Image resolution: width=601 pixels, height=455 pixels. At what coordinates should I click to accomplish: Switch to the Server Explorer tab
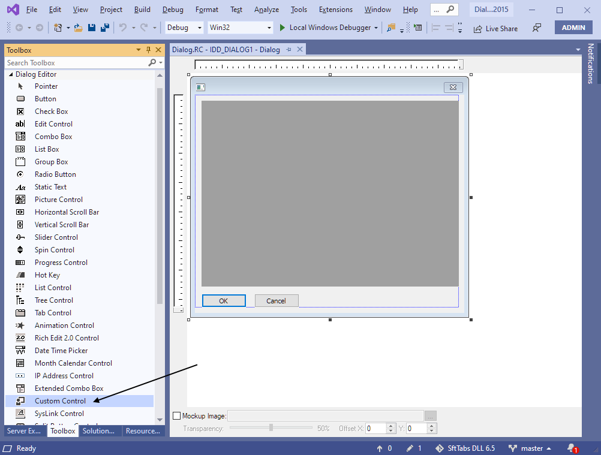pos(24,431)
